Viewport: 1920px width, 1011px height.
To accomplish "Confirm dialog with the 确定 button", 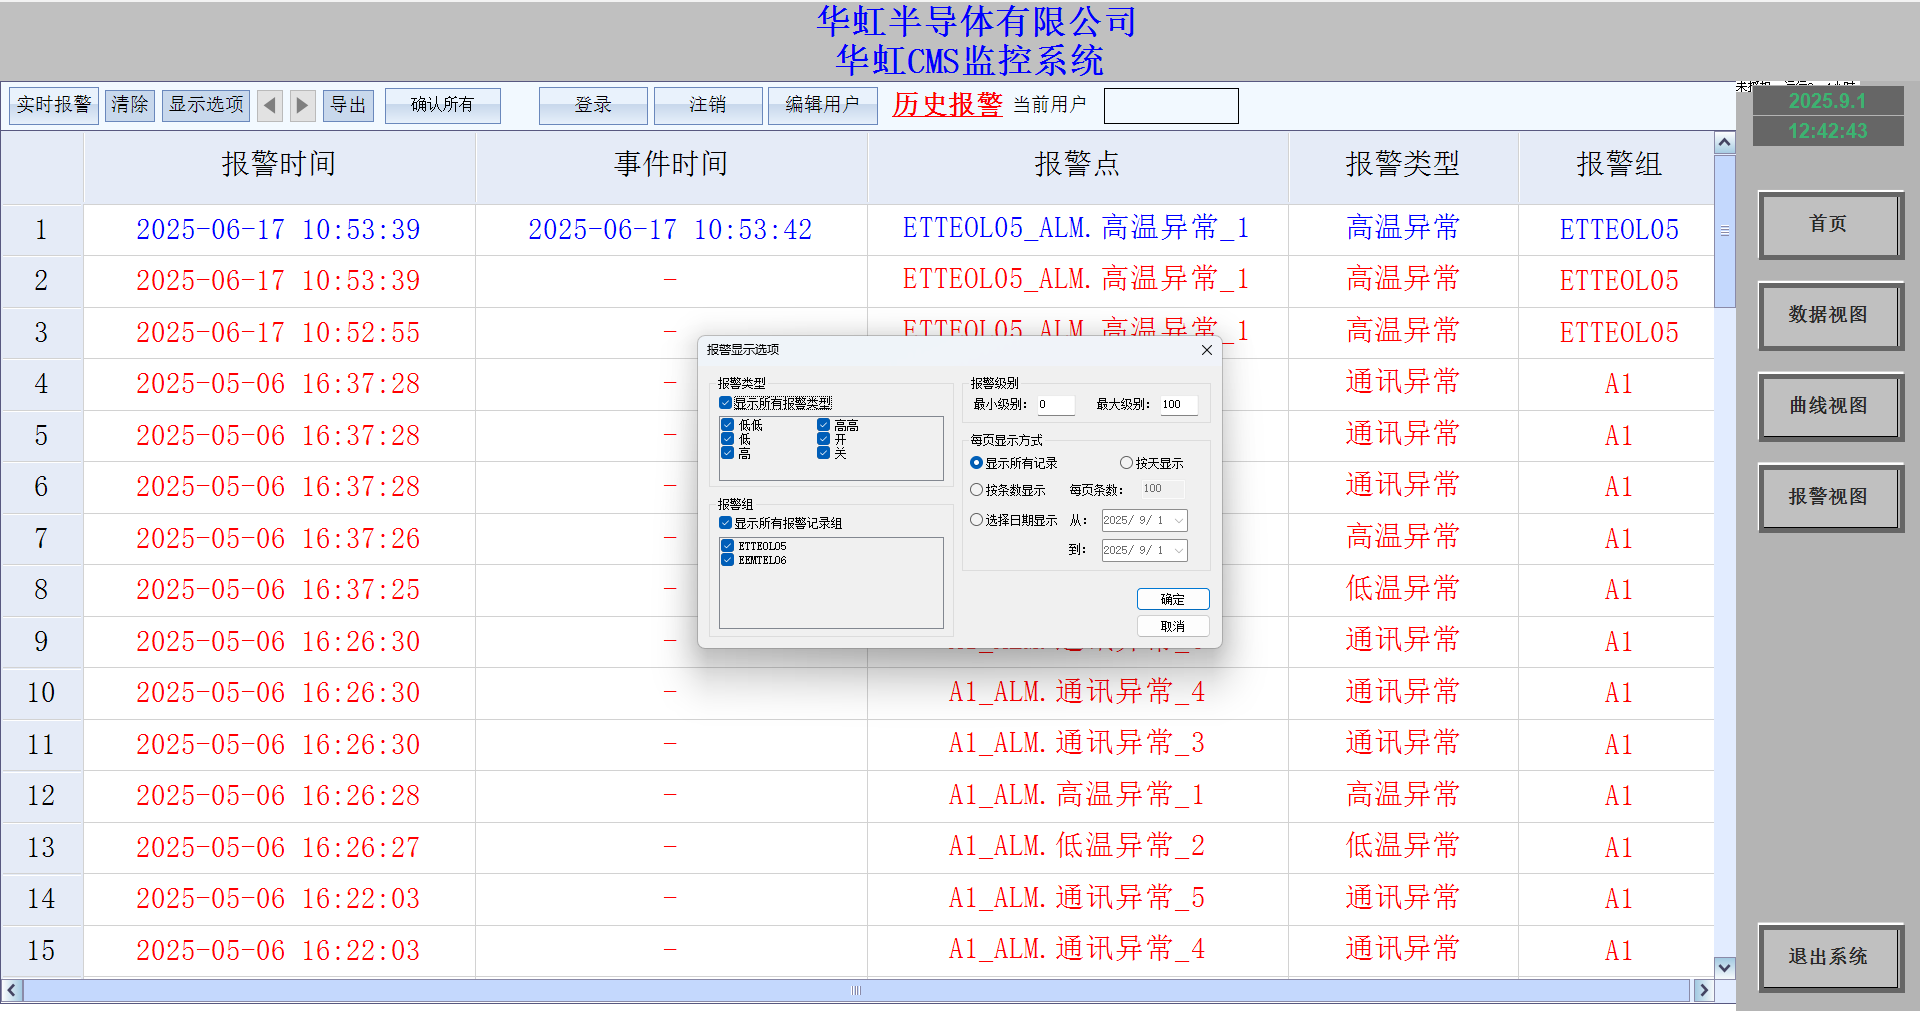I will pyautogui.click(x=1172, y=598).
